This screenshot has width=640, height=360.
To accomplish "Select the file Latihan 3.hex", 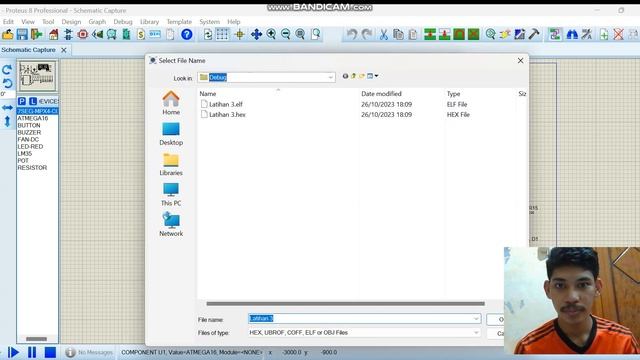I will coord(223,115).
